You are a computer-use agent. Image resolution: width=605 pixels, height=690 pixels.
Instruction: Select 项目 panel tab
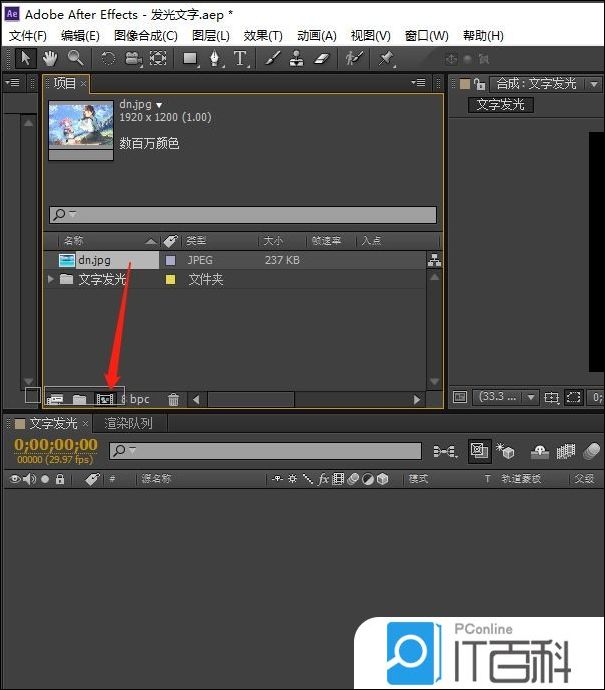pyautogui.click(x=65, y=83)
